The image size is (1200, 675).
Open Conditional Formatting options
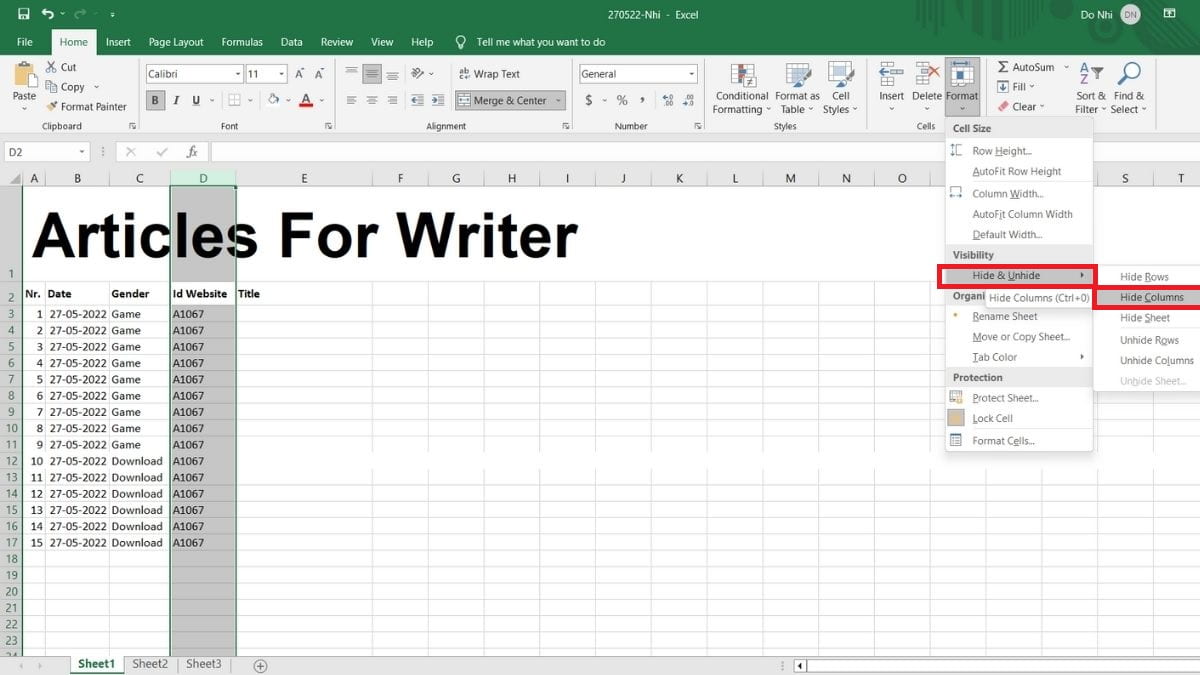tap(741, 88)
